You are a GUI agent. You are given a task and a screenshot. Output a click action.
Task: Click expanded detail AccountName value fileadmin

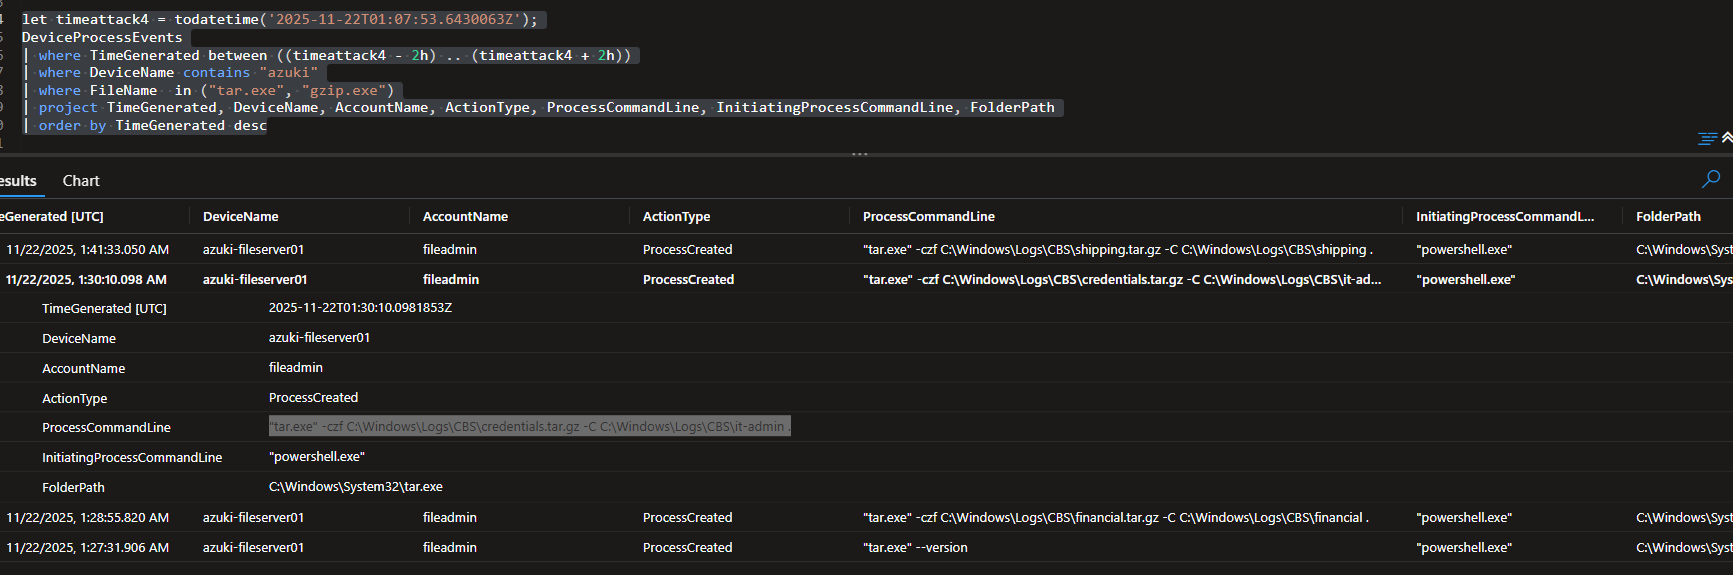click(295, 368)
